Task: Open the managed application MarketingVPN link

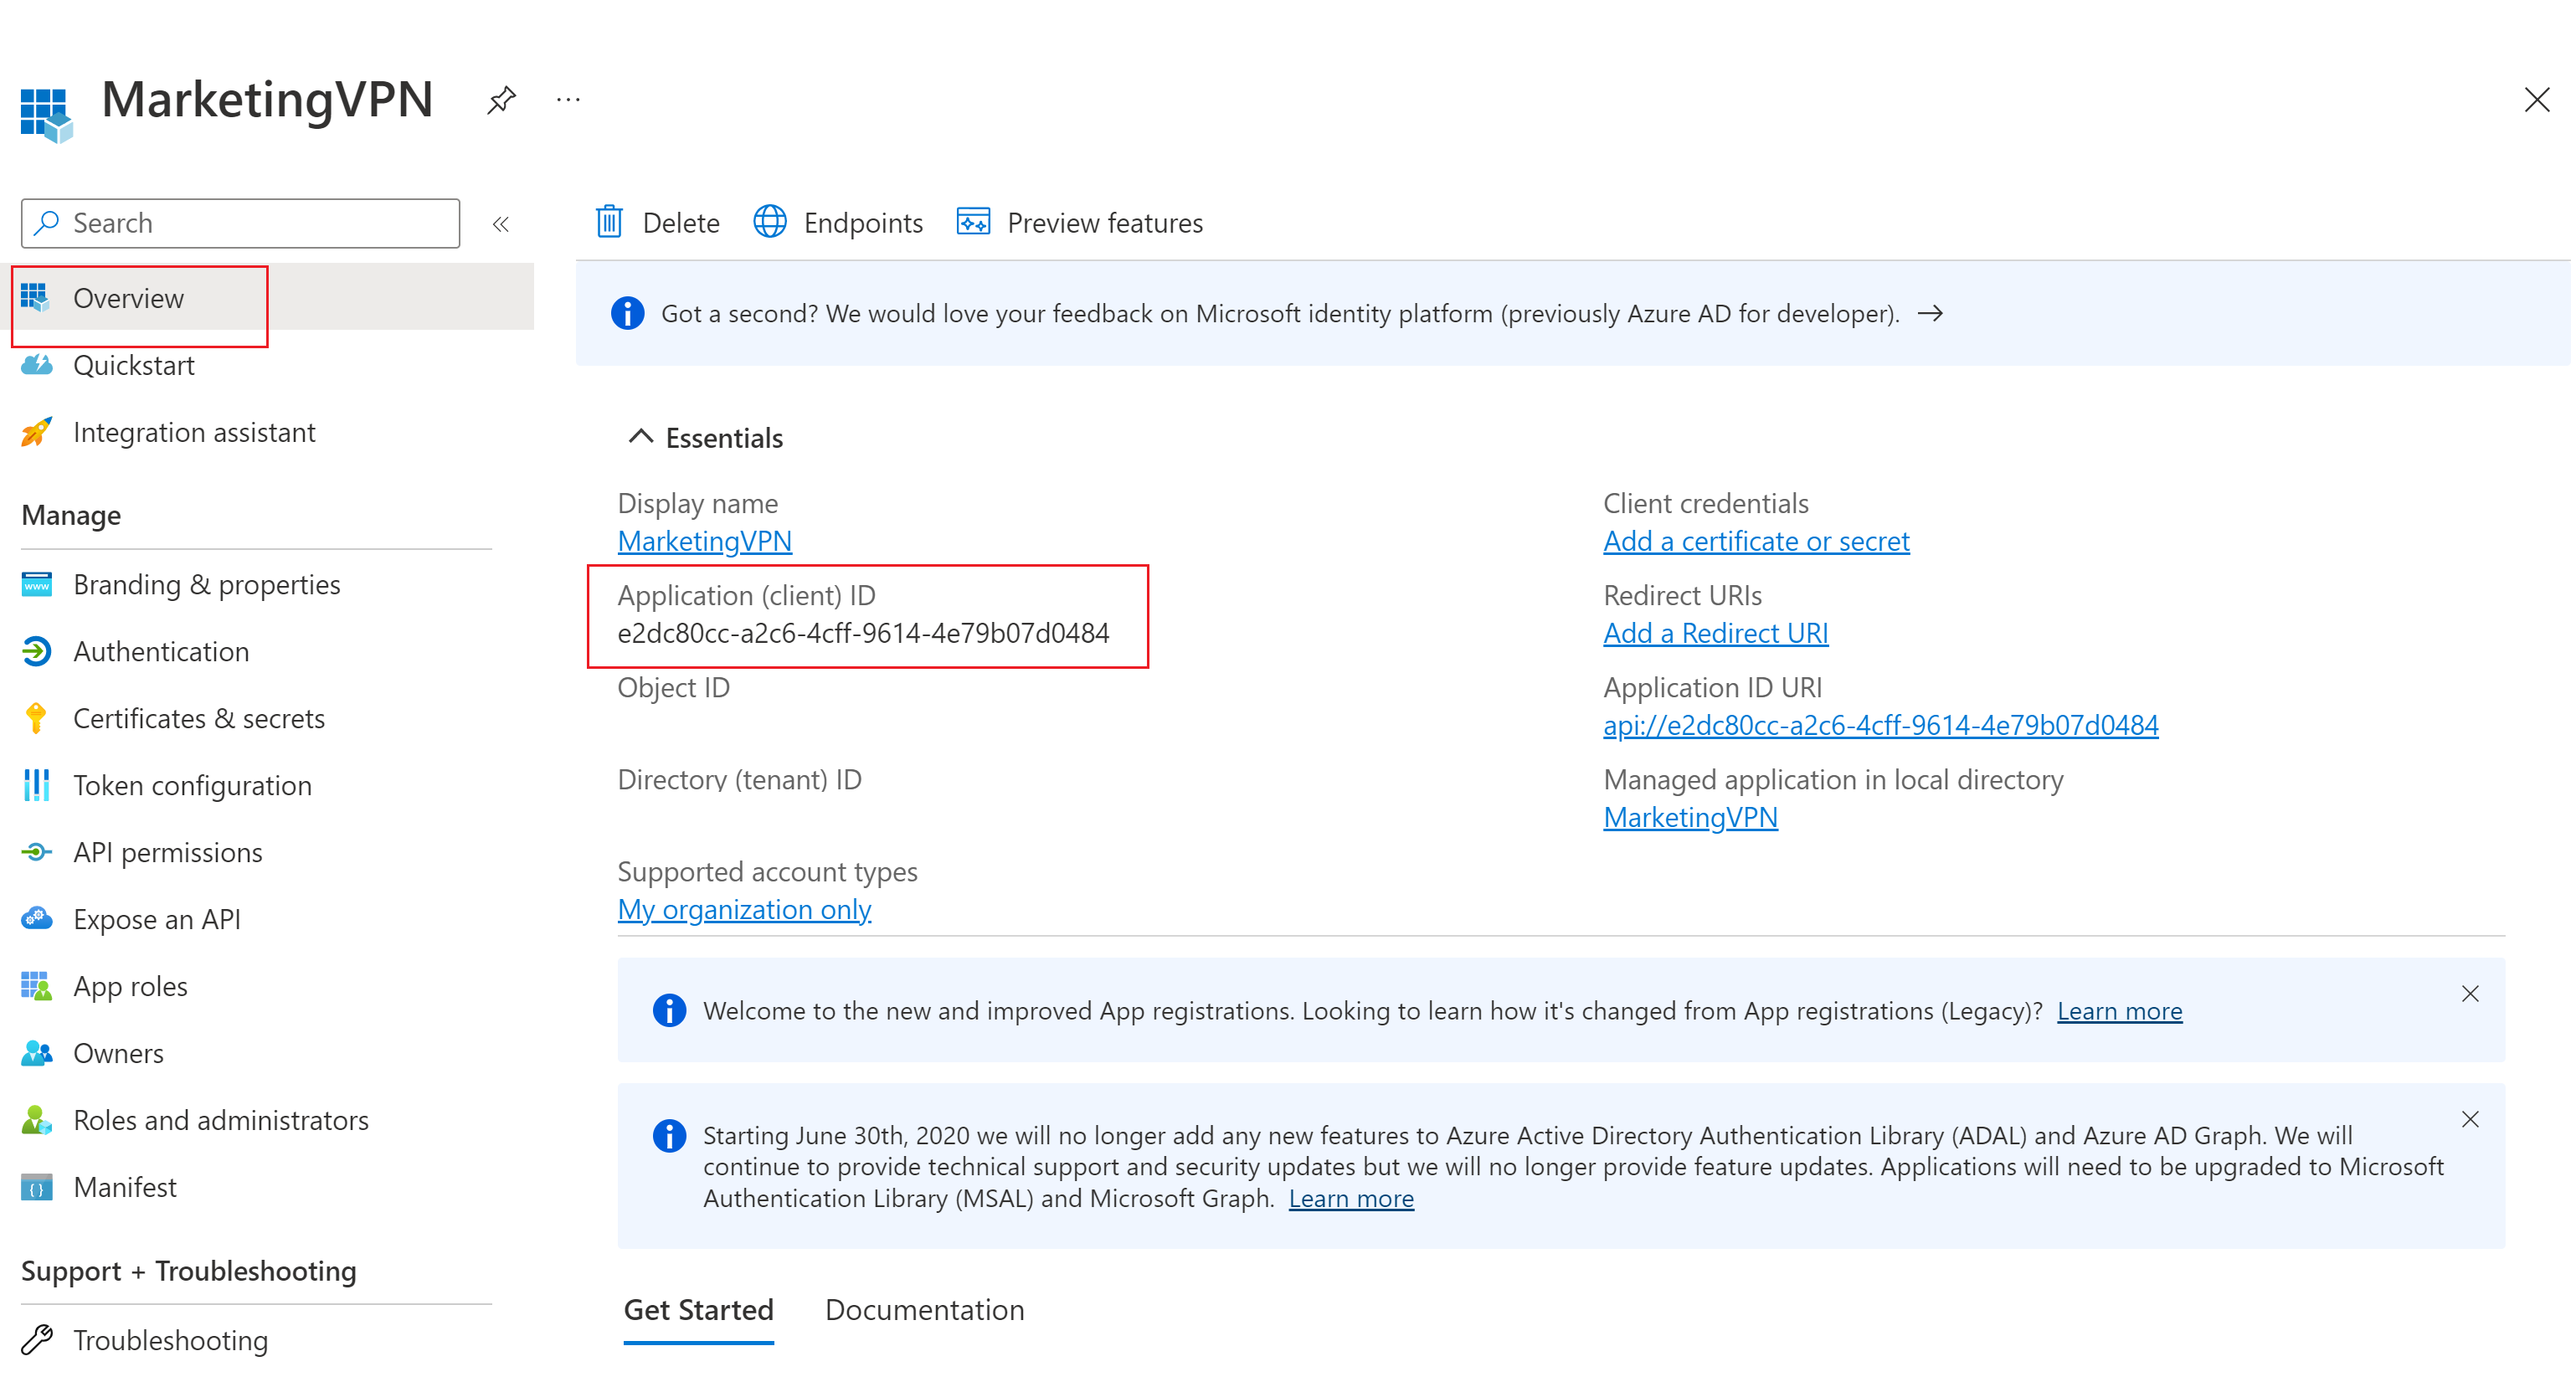Action: coord(1690,817)
